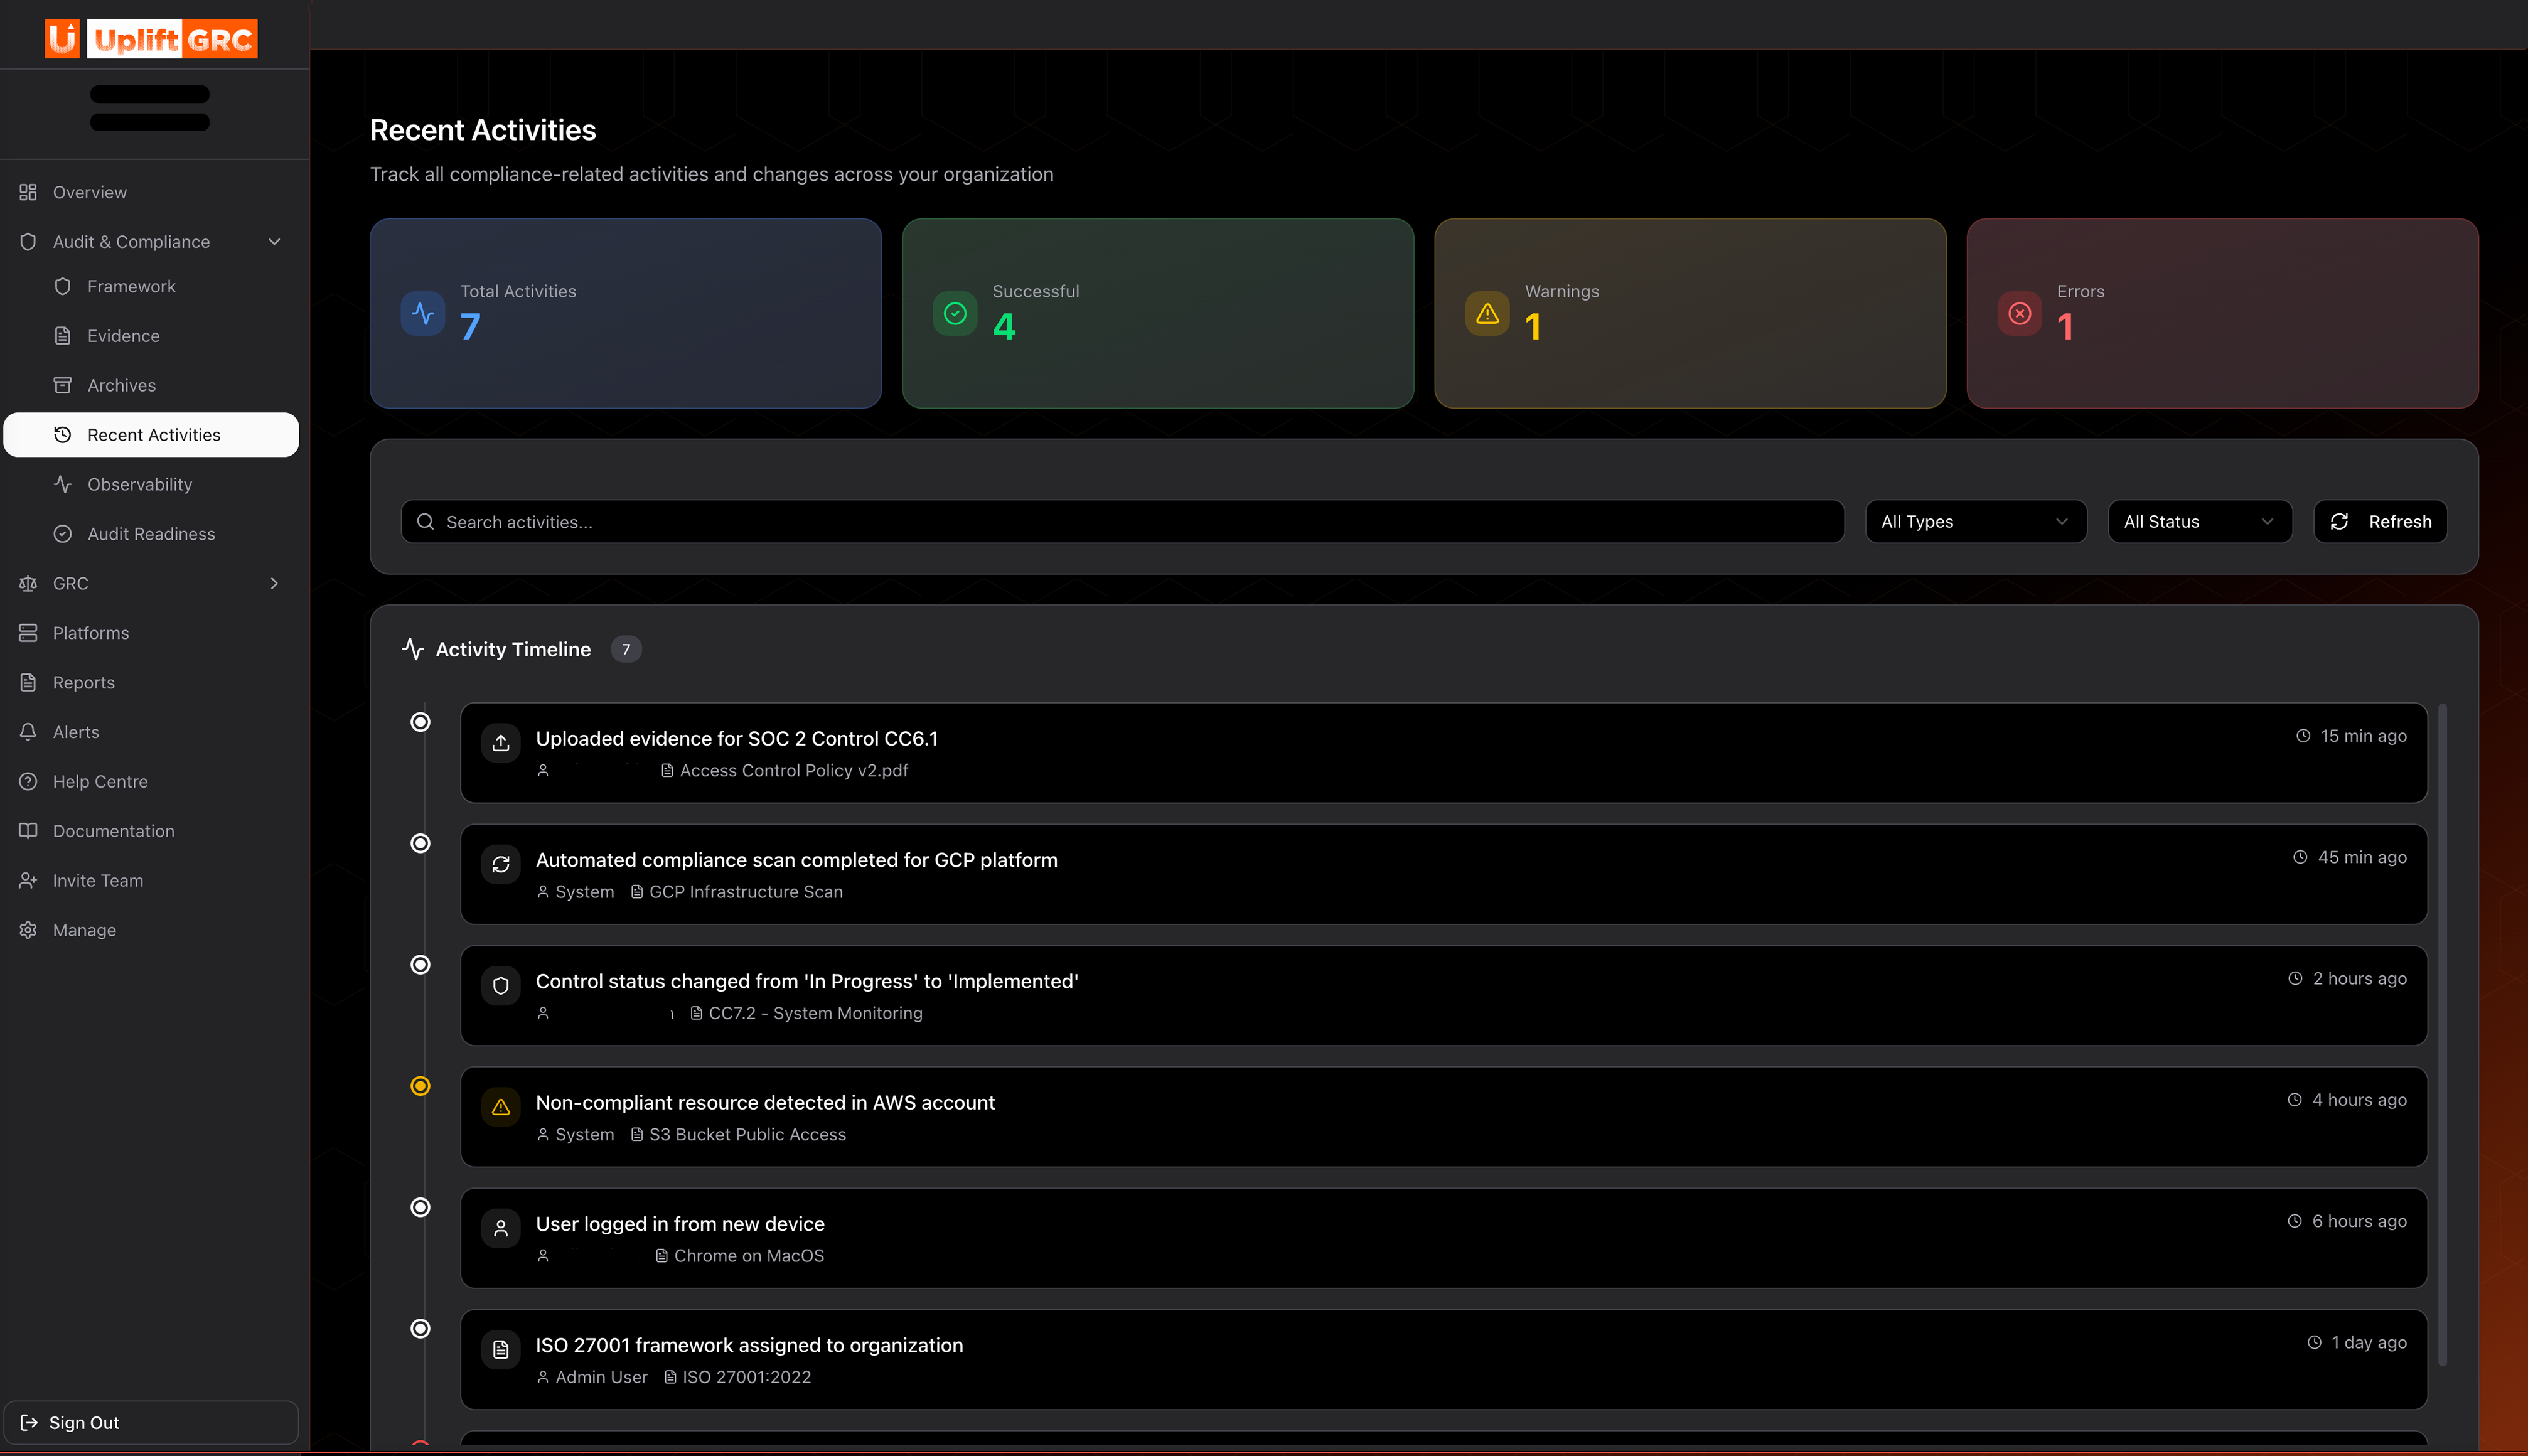Screen dimensions: 2528x1456
Task: Click 'CC7.2 - System Monitoring' text
Action: pyautogui.click(x=816, y=1013)
